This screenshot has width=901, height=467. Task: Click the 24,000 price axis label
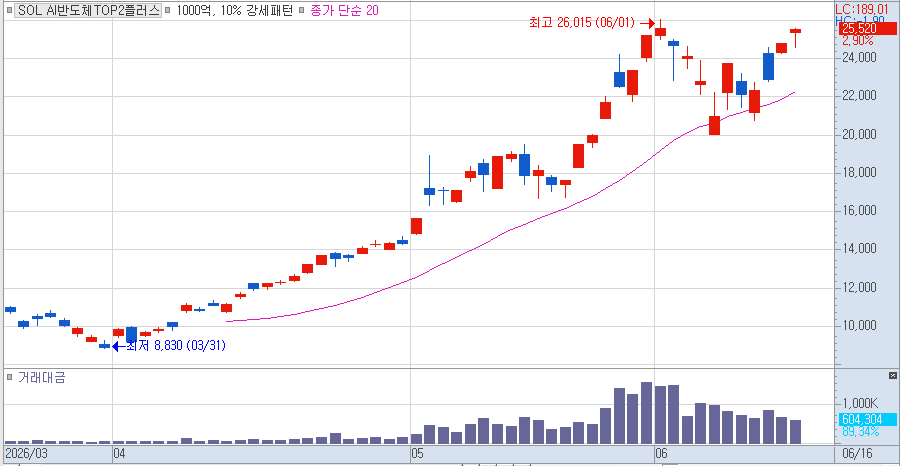click(860, 57)
